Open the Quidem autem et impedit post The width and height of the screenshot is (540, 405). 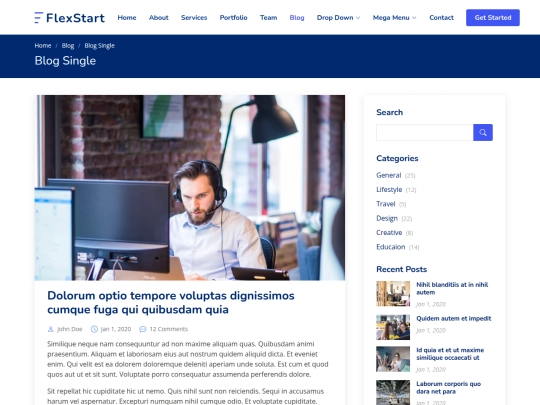[454, 318]
